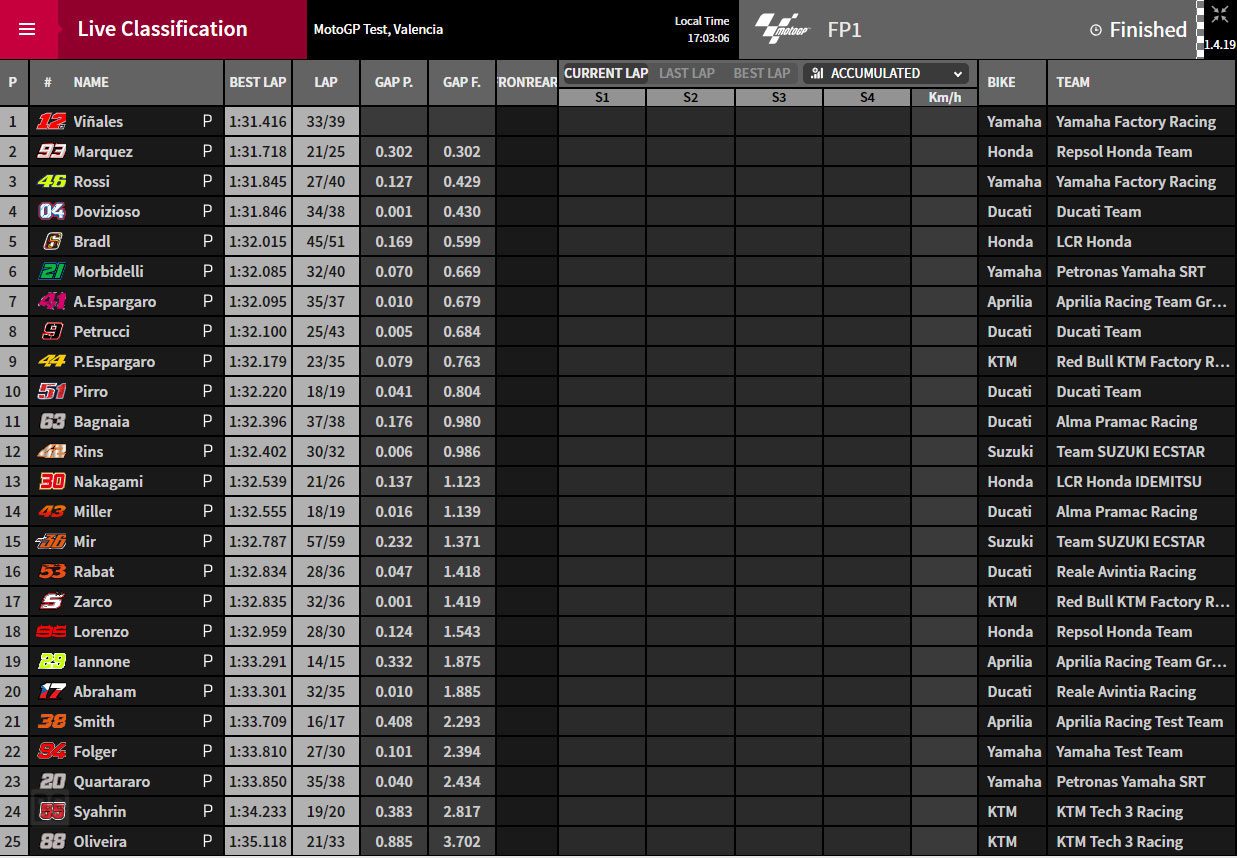Click the FP1 session label

845,30
